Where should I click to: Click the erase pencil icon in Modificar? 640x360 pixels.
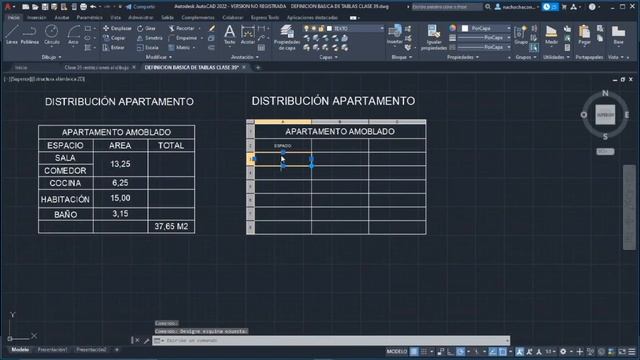click(x=211, y=28)
